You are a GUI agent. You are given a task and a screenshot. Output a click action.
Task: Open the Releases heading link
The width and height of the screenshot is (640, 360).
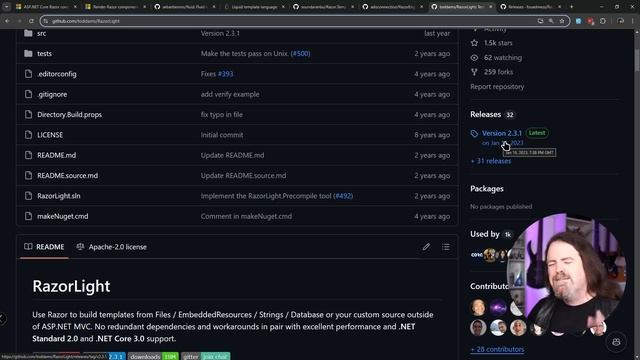pyautogui.click(x=485, y=115)
